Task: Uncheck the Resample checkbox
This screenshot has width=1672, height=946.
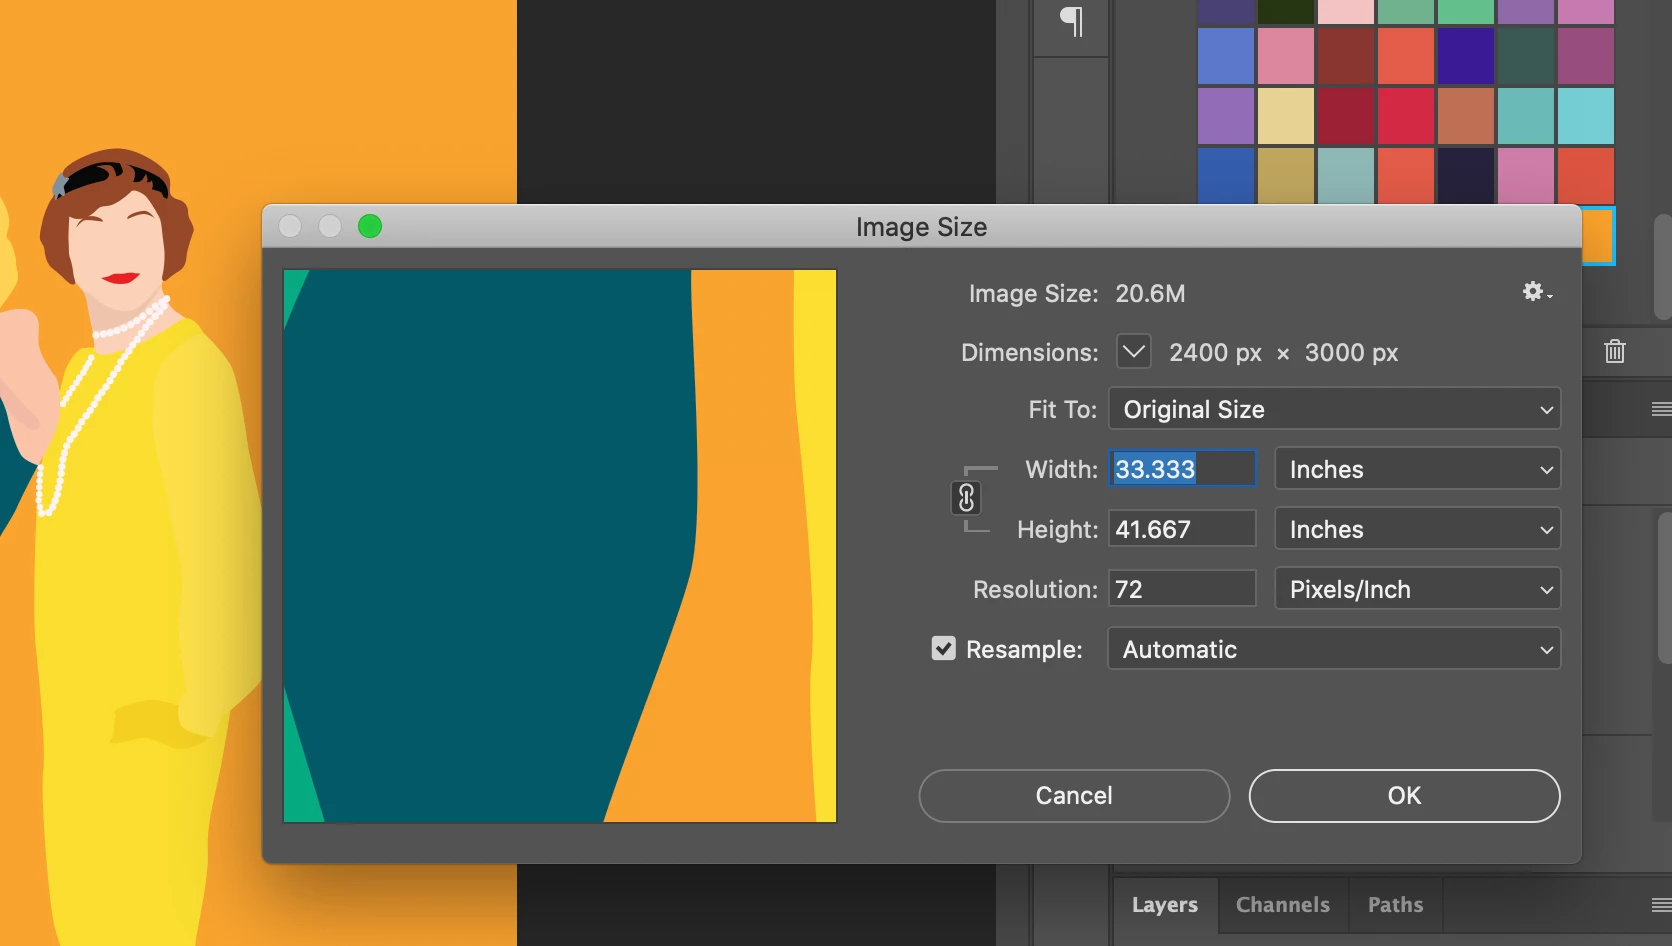Action: pos(943,649)
